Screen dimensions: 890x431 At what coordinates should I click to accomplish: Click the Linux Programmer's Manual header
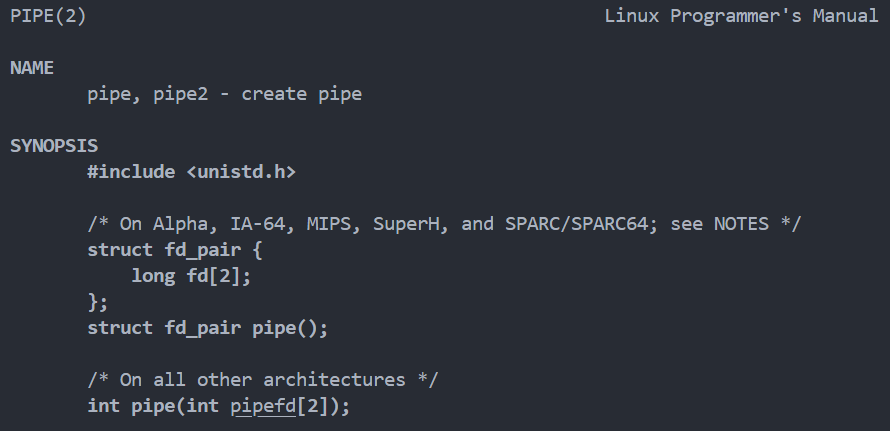(741, 16)
